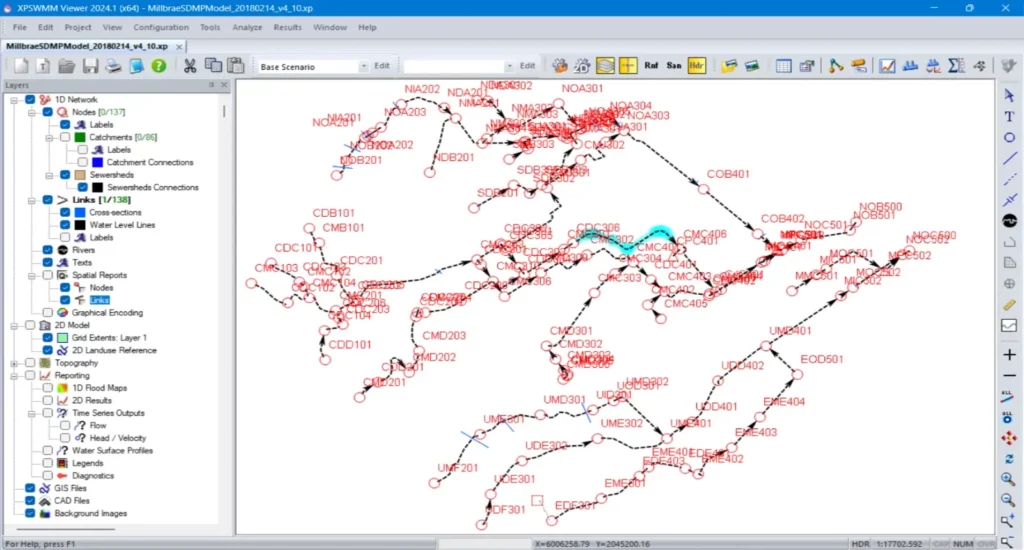Click the table view toolbar icon

point(784,65)
